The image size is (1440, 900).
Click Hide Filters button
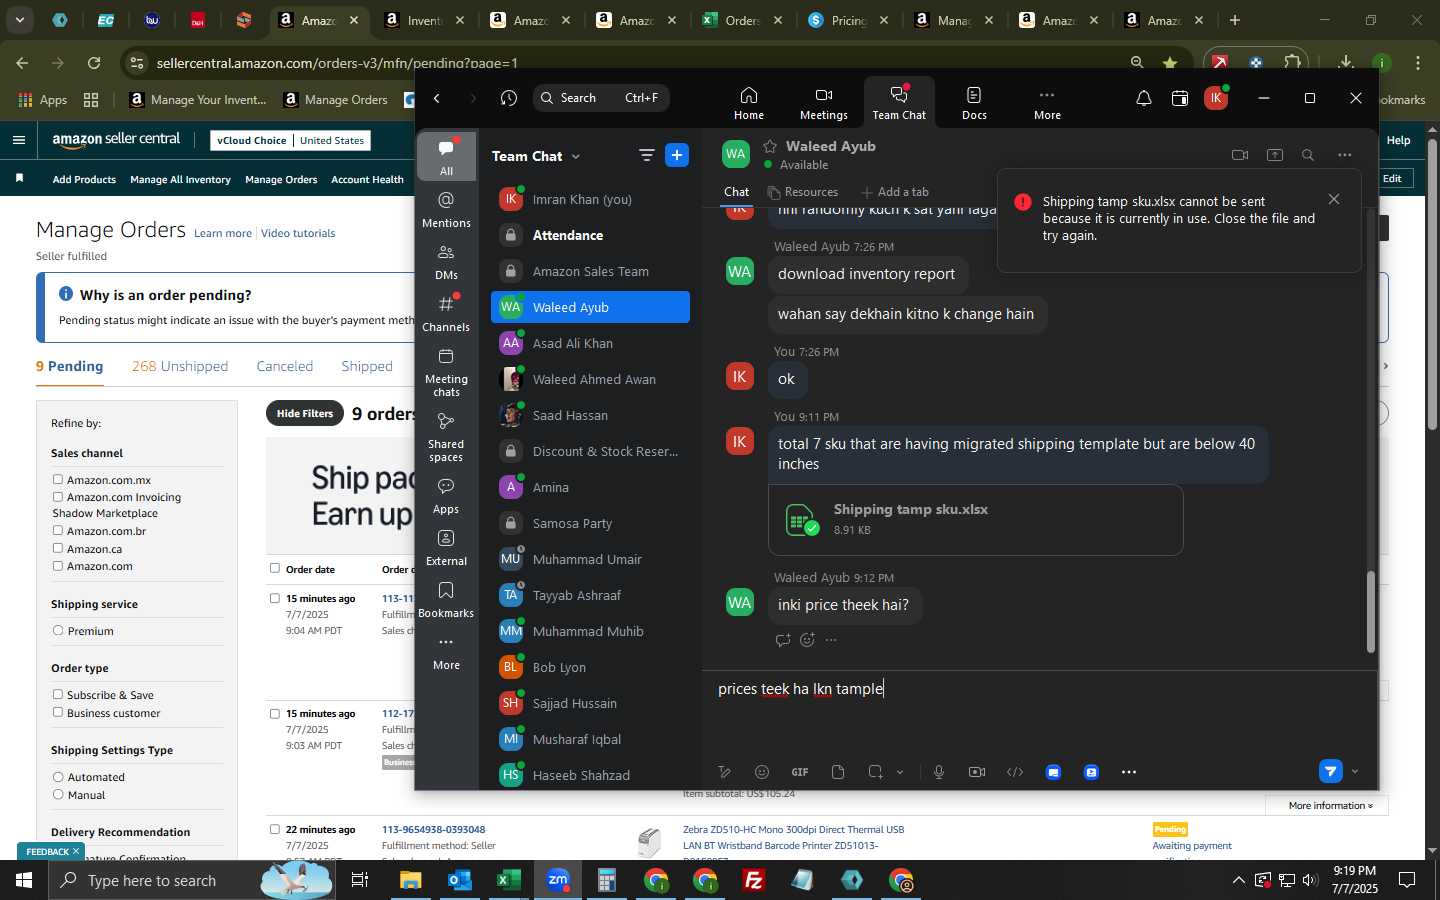pos(305,413)
